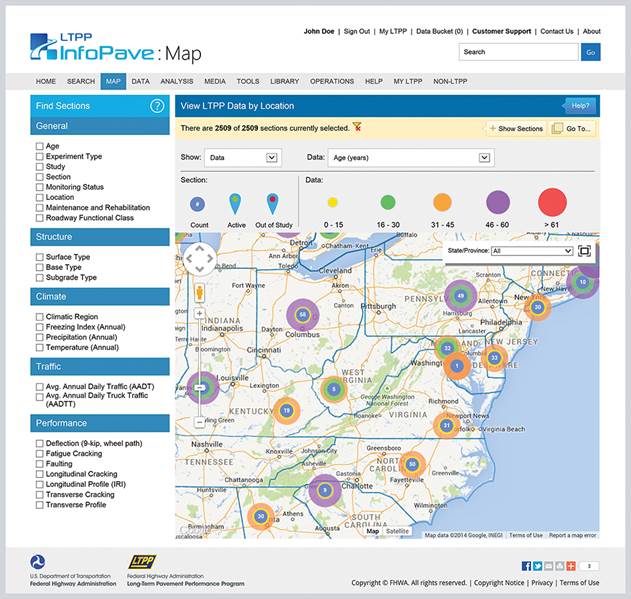Image resolution: width=631 pixels, height=599 pixels.
Task: Open the SEARCH menu item
Action: tap(81, 81)
